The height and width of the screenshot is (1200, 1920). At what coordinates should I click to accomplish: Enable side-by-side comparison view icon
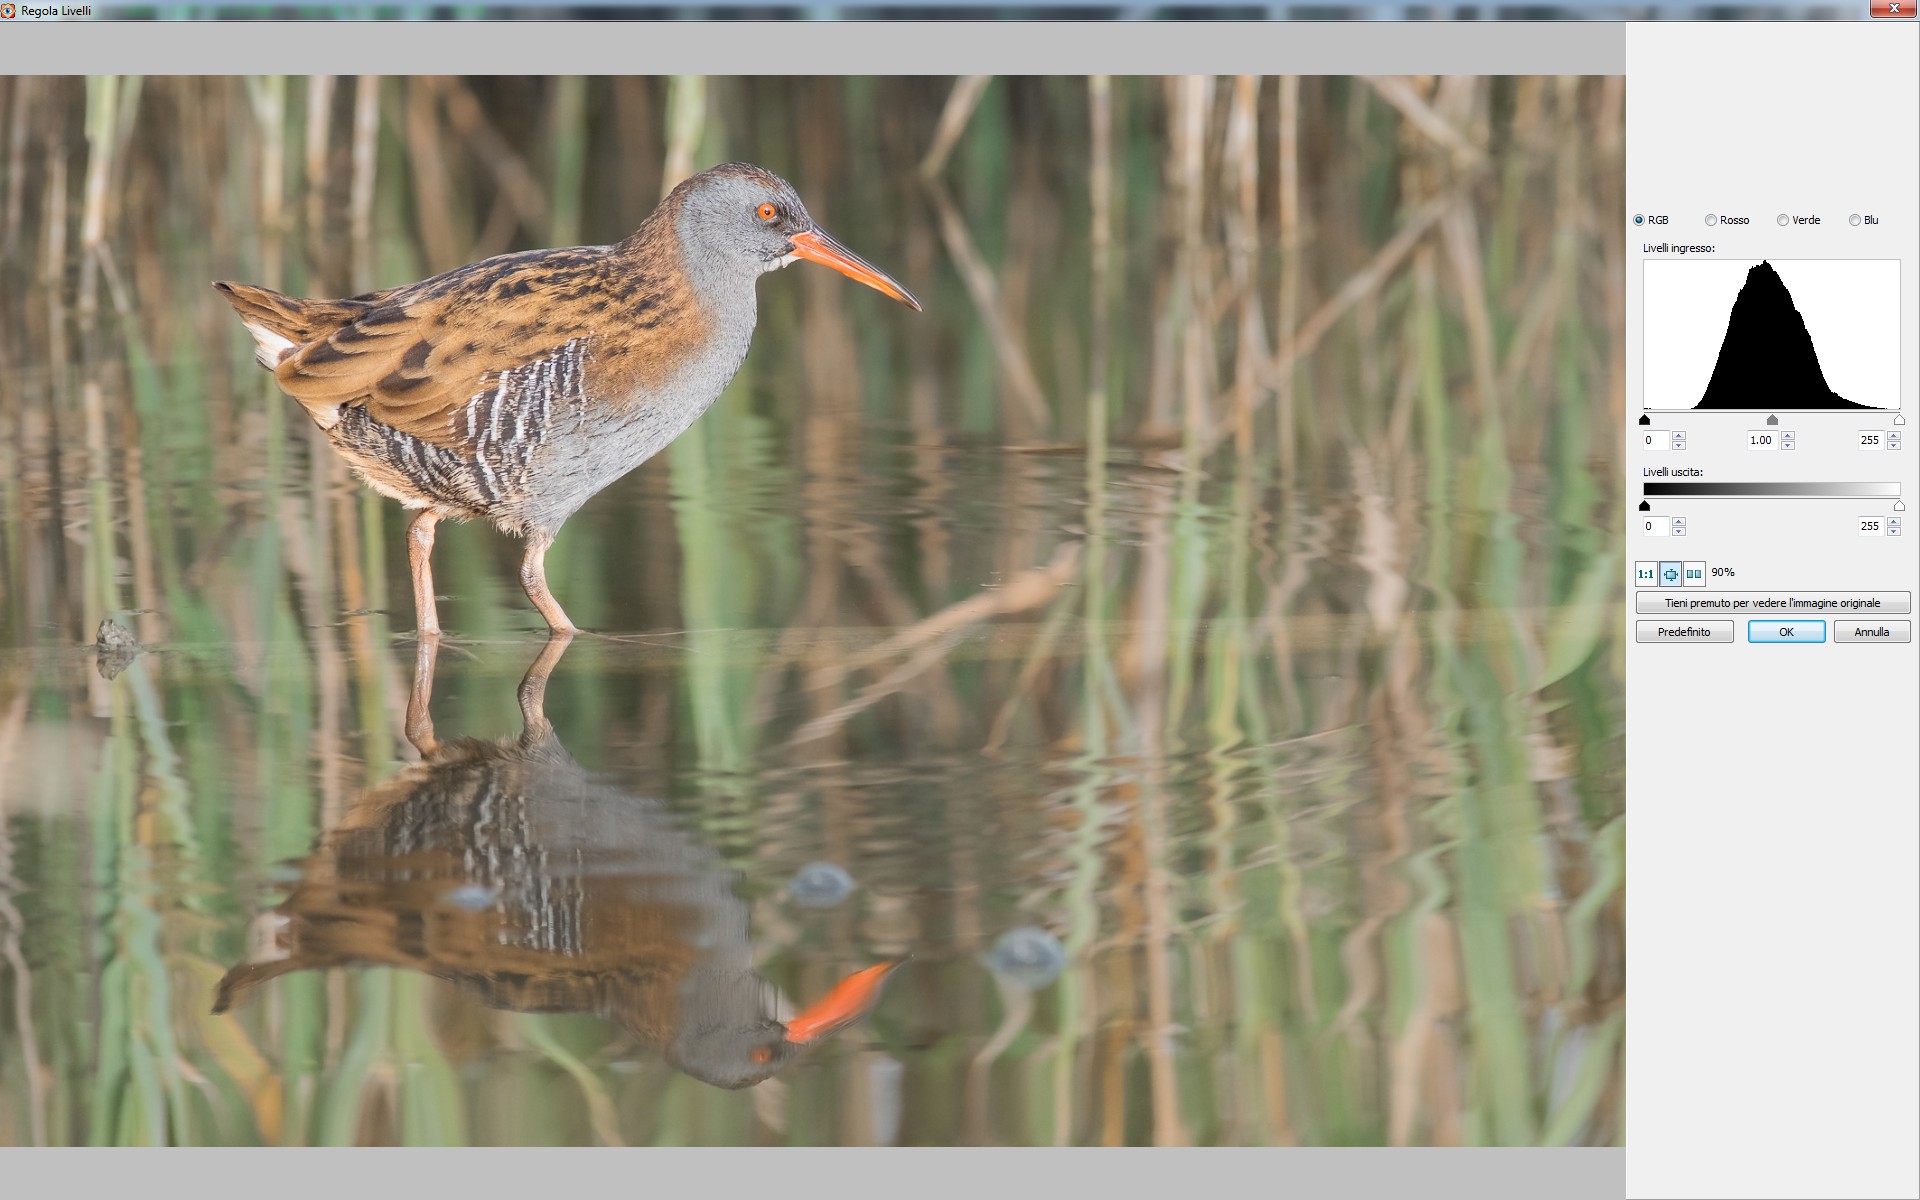[x=1694, y=574]
